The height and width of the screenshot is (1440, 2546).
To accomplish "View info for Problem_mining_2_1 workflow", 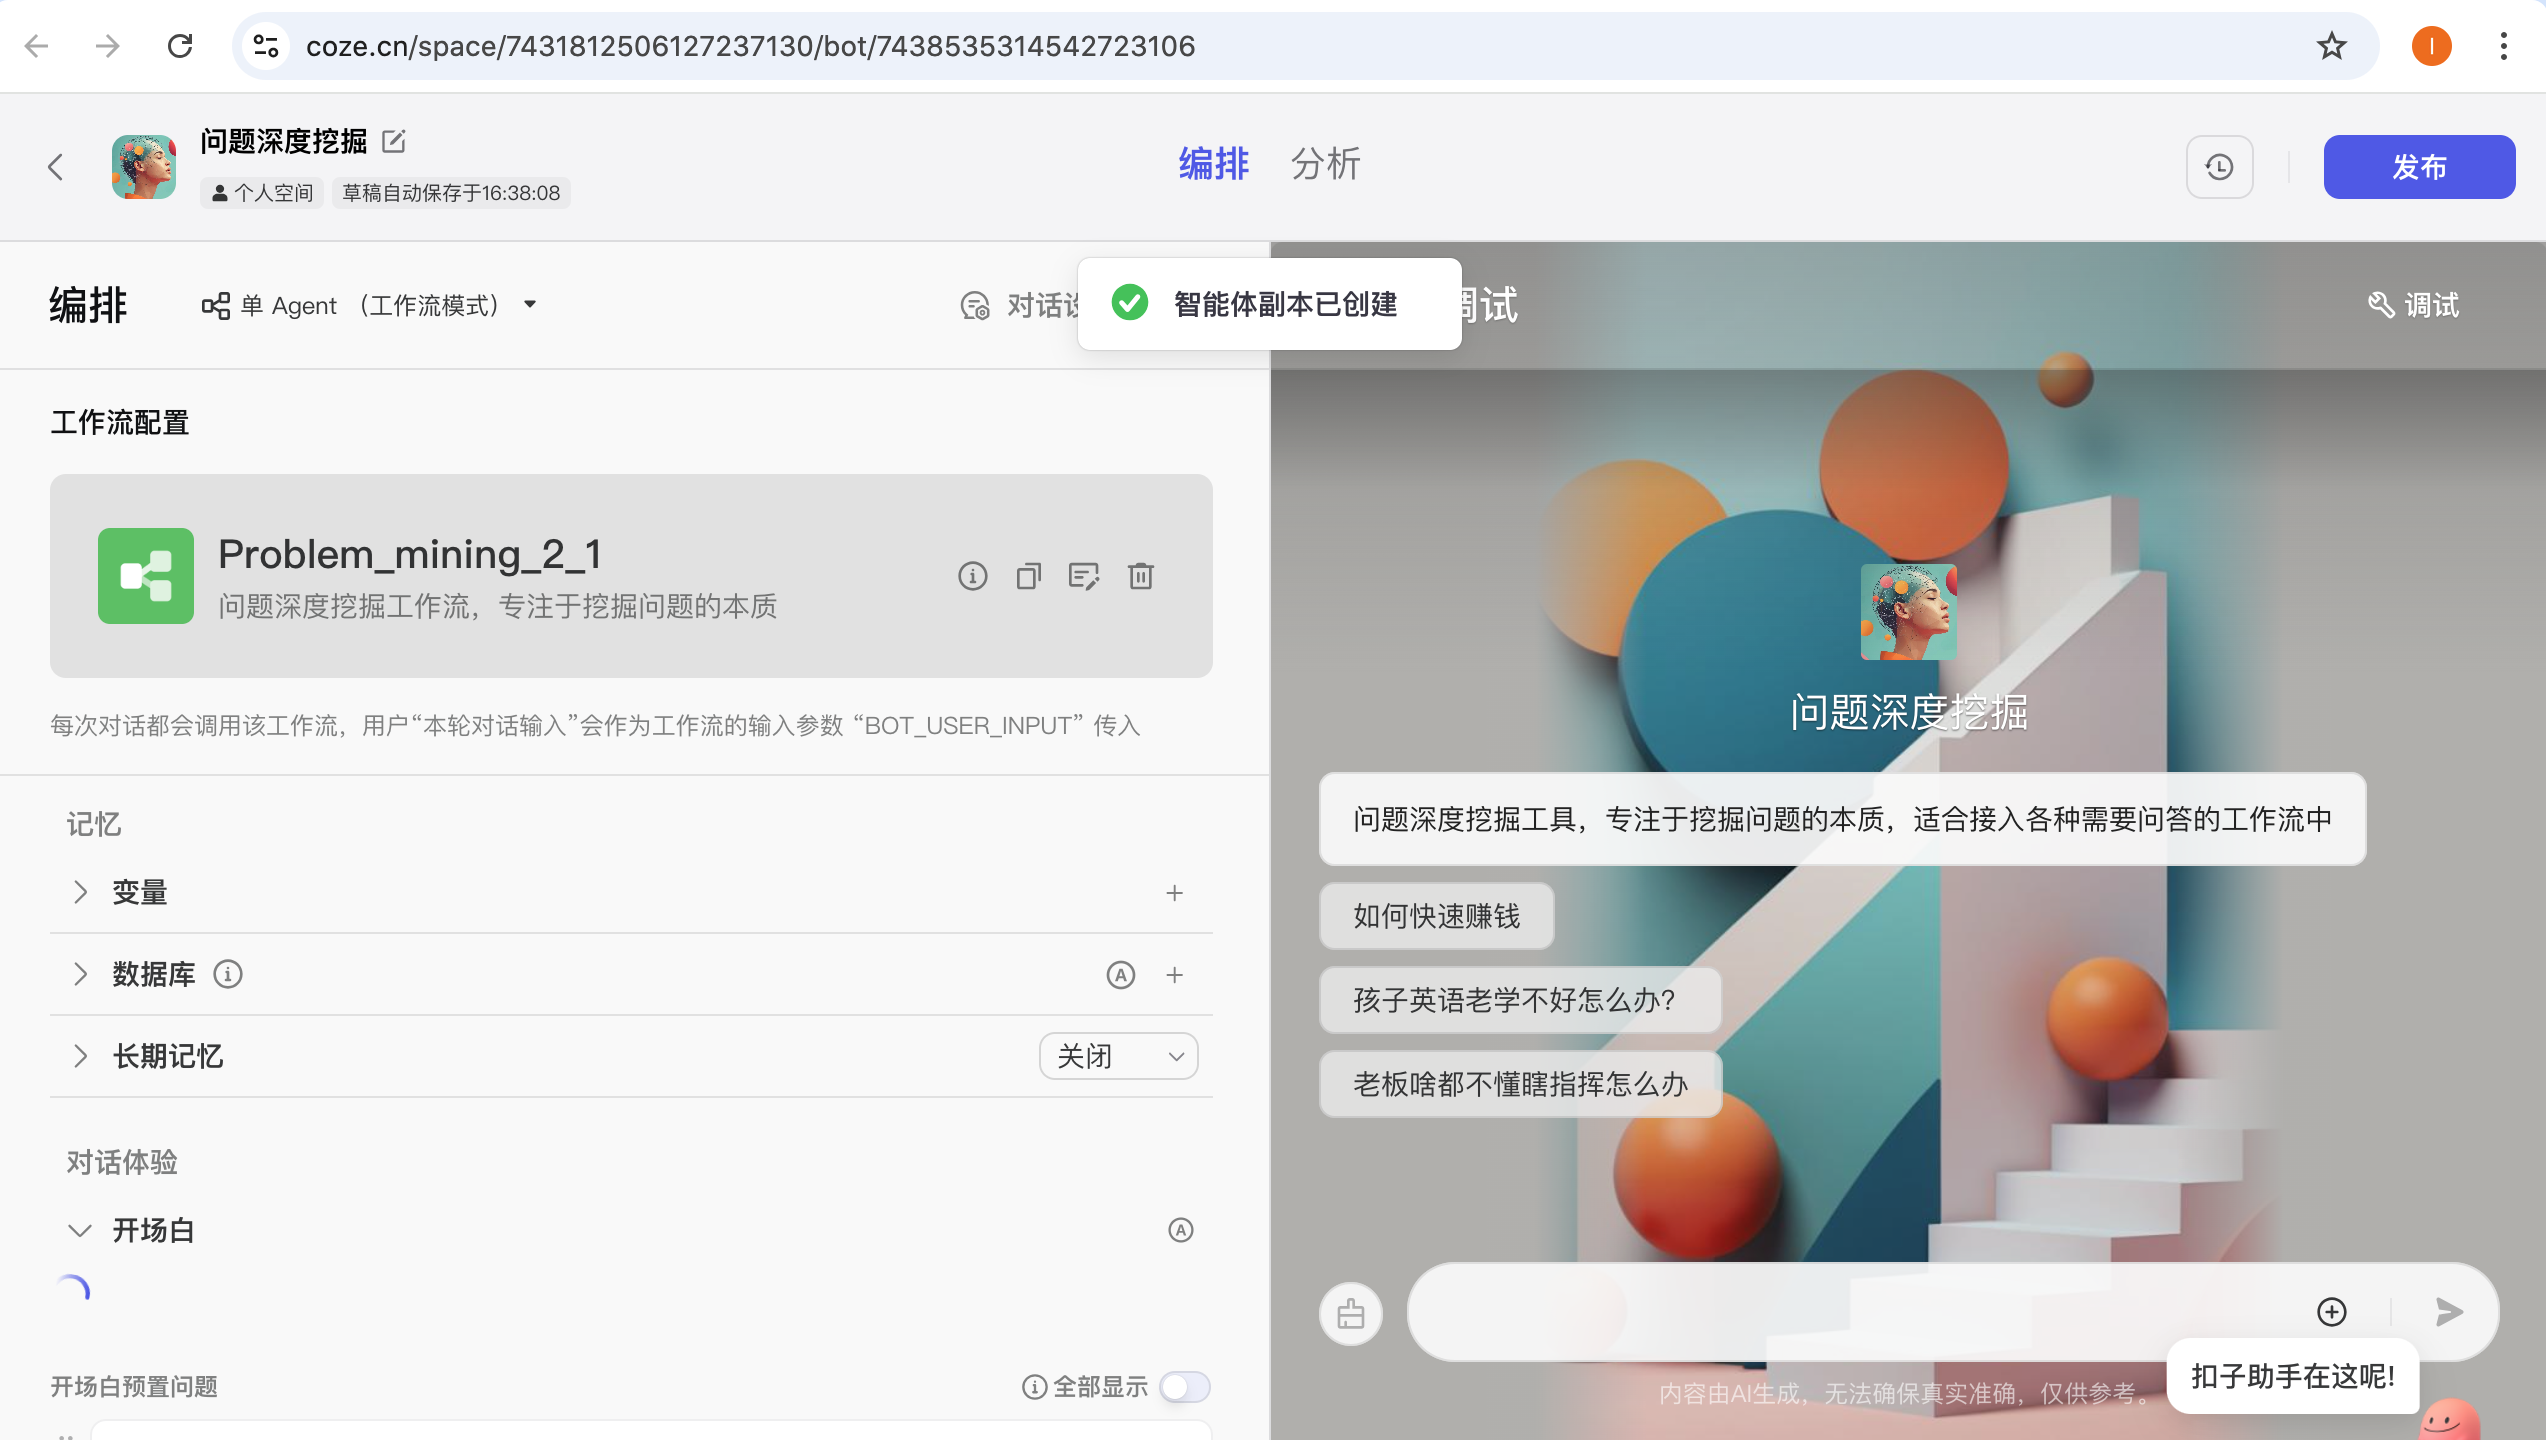I will (972, 576).
